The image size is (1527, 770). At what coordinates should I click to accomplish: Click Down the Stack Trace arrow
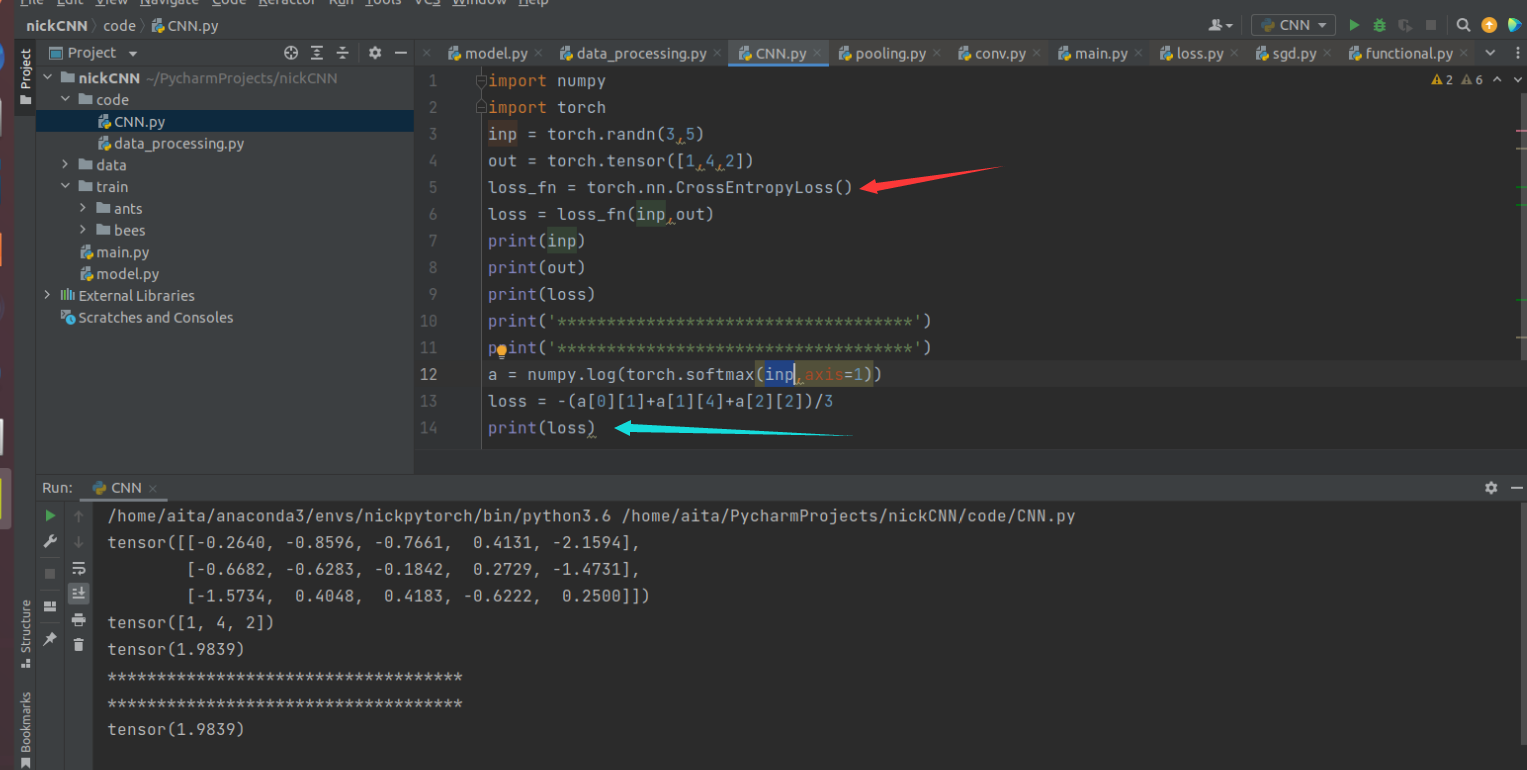78,541
